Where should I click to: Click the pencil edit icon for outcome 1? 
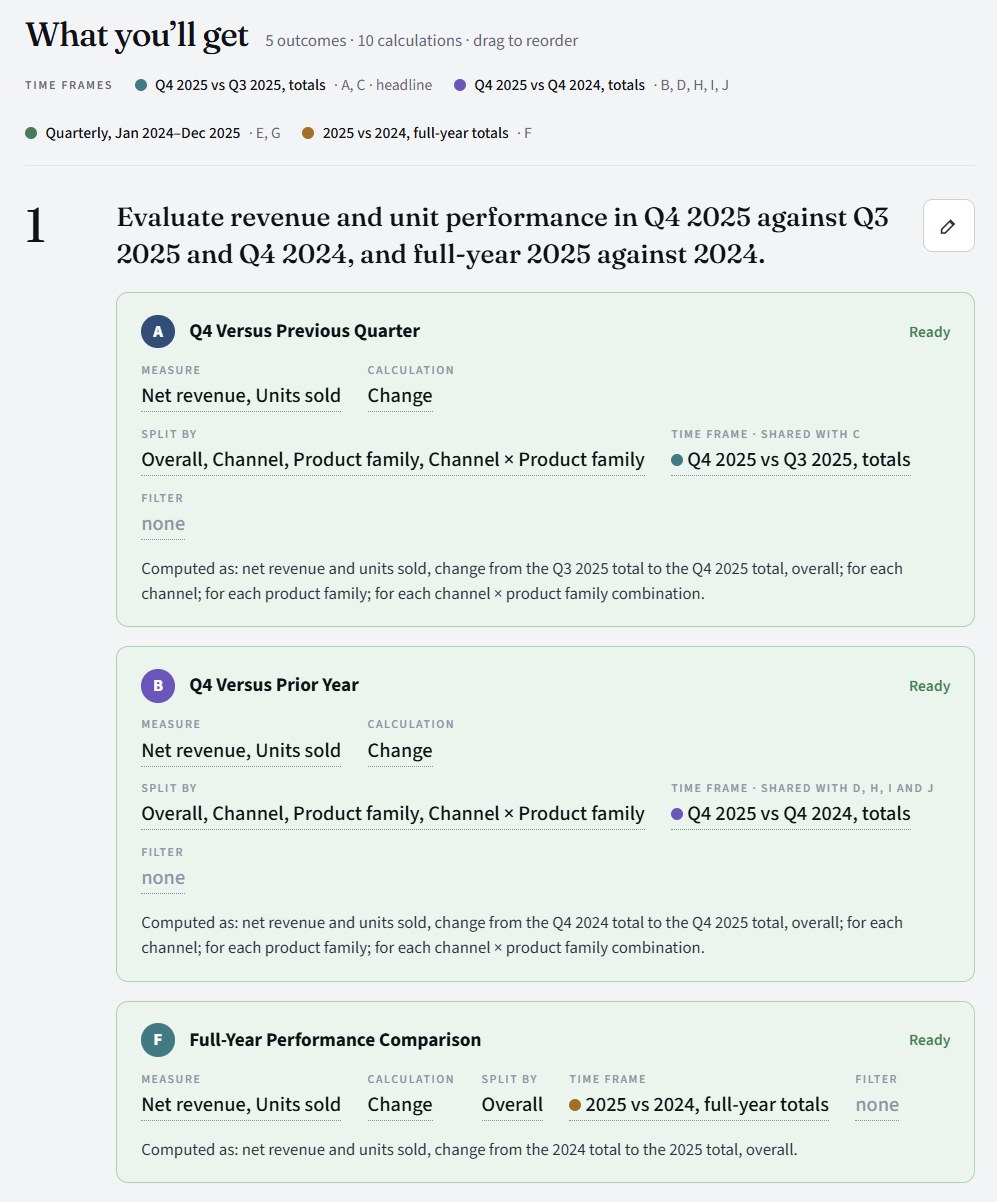[948, 226]
